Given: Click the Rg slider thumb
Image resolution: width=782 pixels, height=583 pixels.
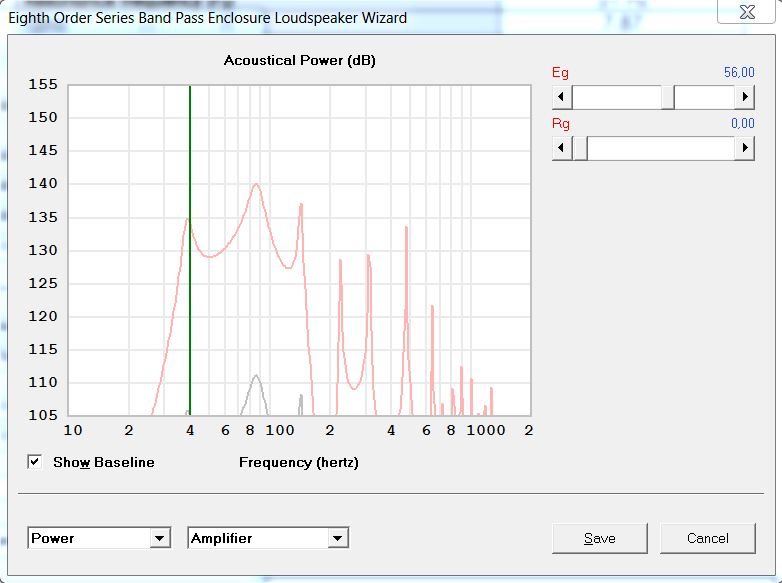Looking at the screenshot, I should (x=580, y=148).
